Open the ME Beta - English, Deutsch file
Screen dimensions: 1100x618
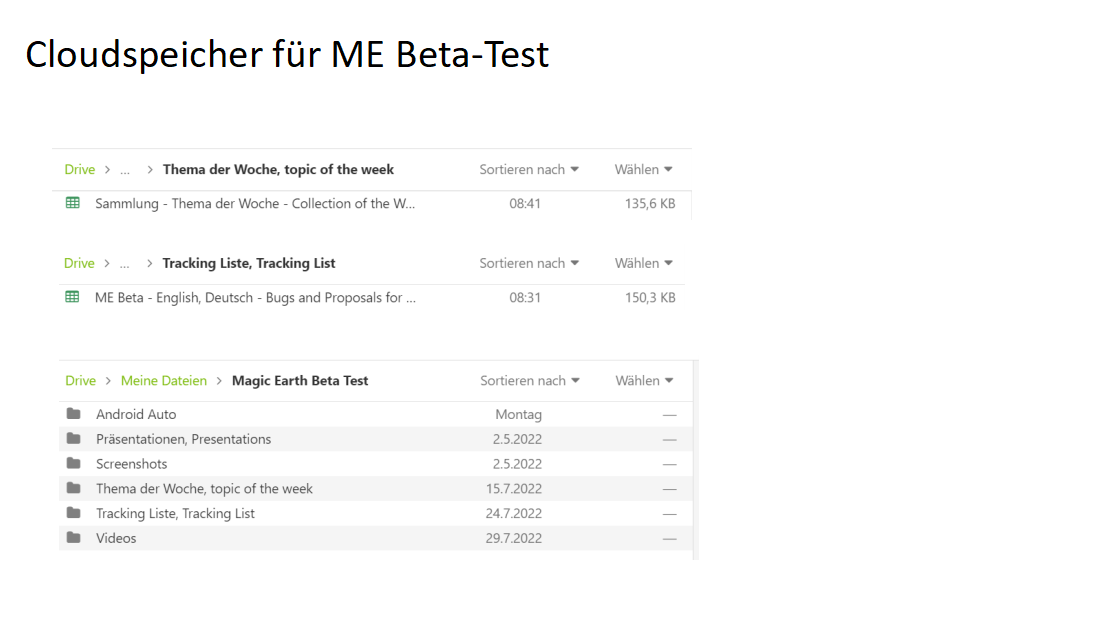pyautogui.click(x=255, y=298)
